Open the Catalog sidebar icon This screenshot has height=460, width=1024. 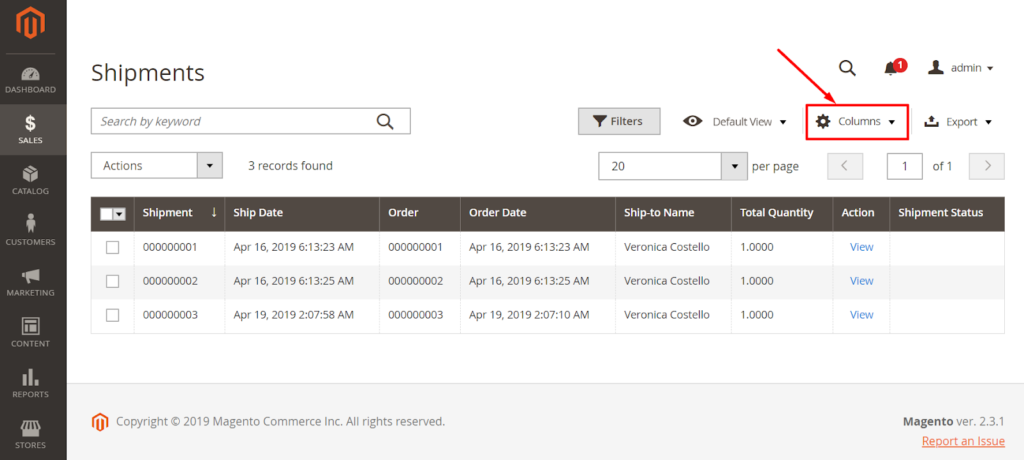pos(31,174)
